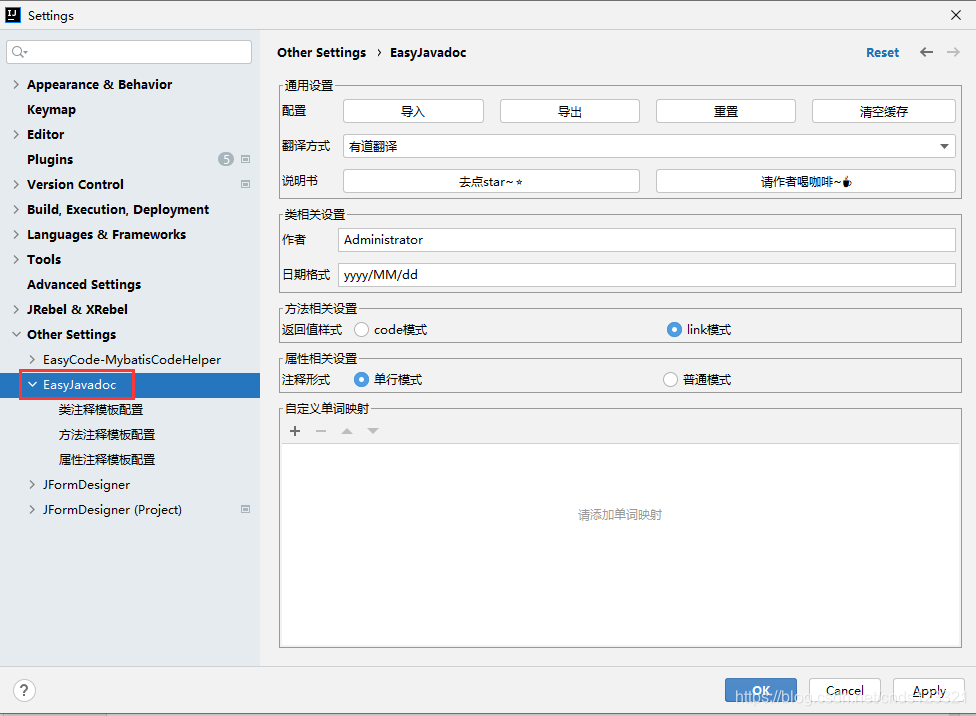Open the 翻译方式 dropdown showing 有道翻译
The image size is (976, 716).
(x=649, y=146)
